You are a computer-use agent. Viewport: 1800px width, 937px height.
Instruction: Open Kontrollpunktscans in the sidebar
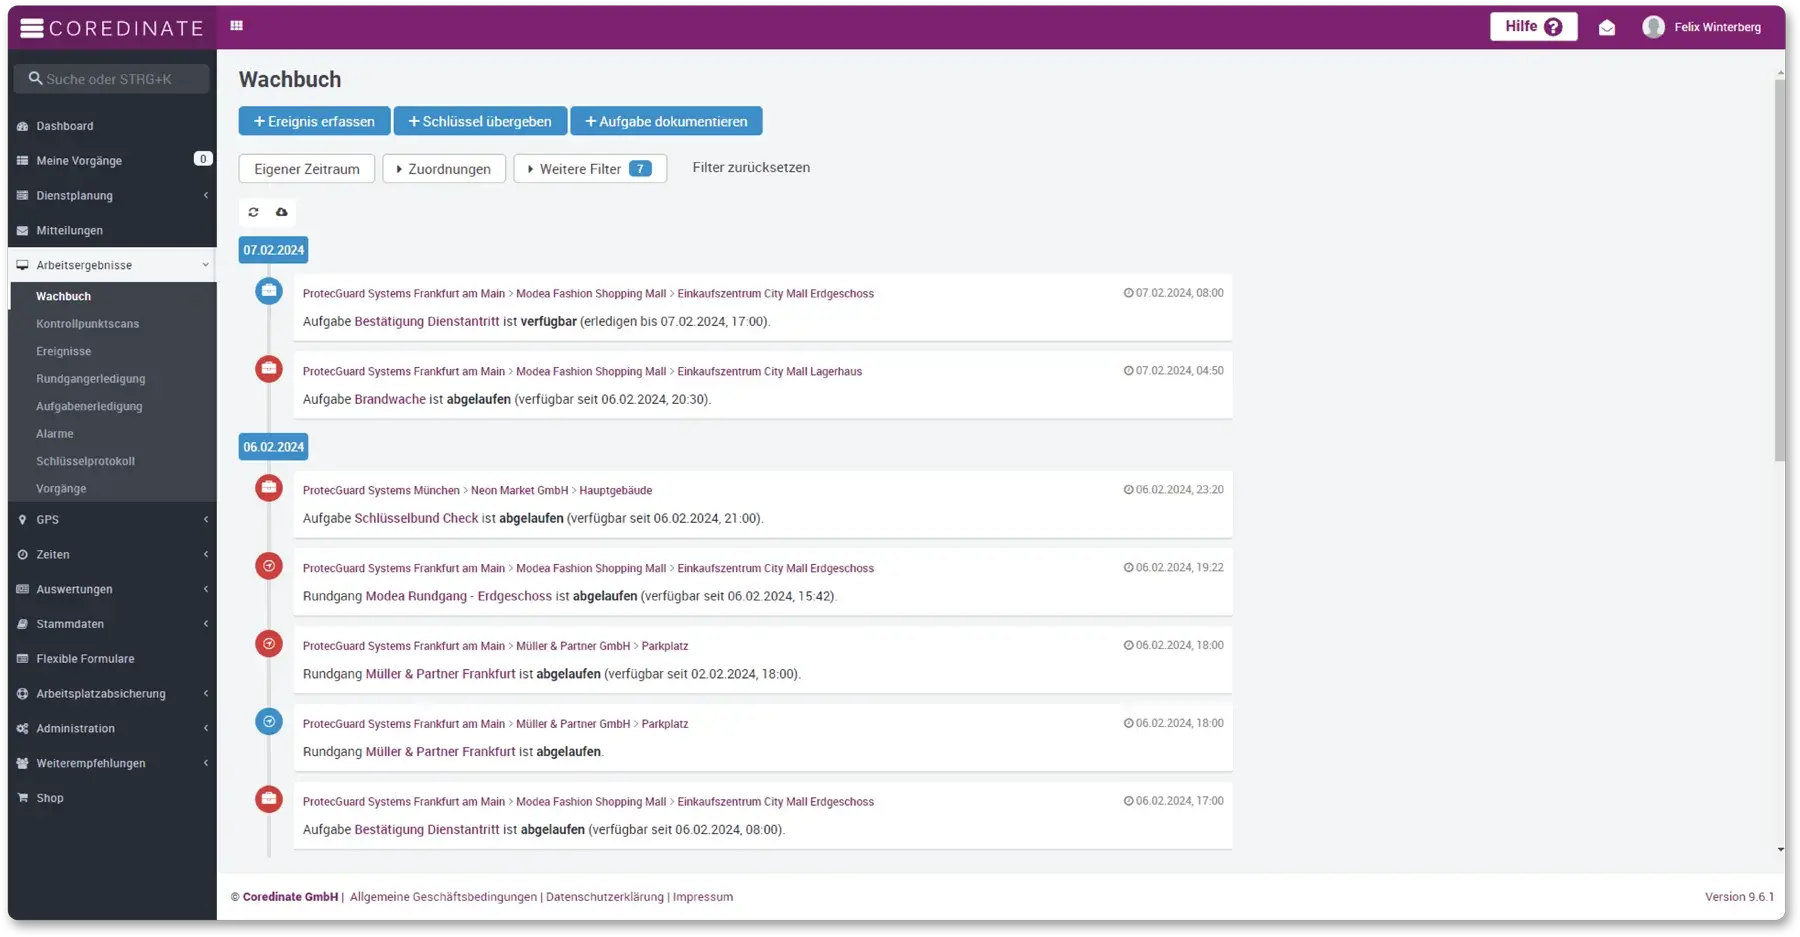[88, 324]
